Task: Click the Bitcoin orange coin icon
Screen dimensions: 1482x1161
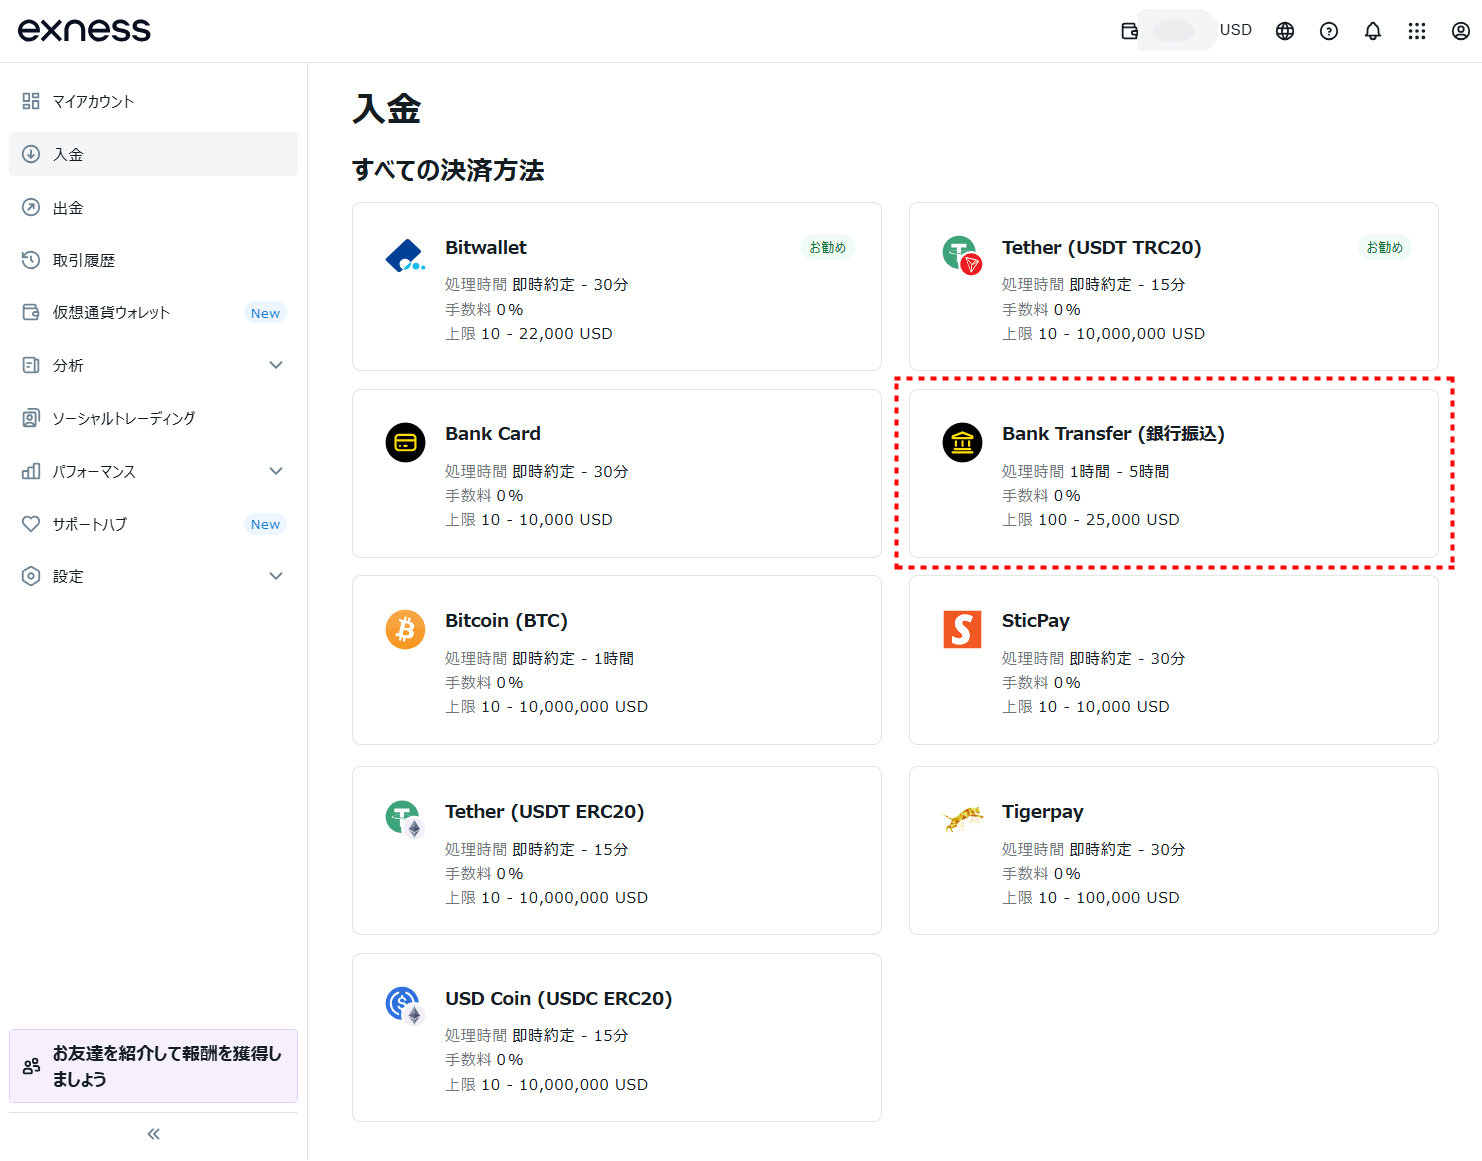Action: tap(405, 629)
